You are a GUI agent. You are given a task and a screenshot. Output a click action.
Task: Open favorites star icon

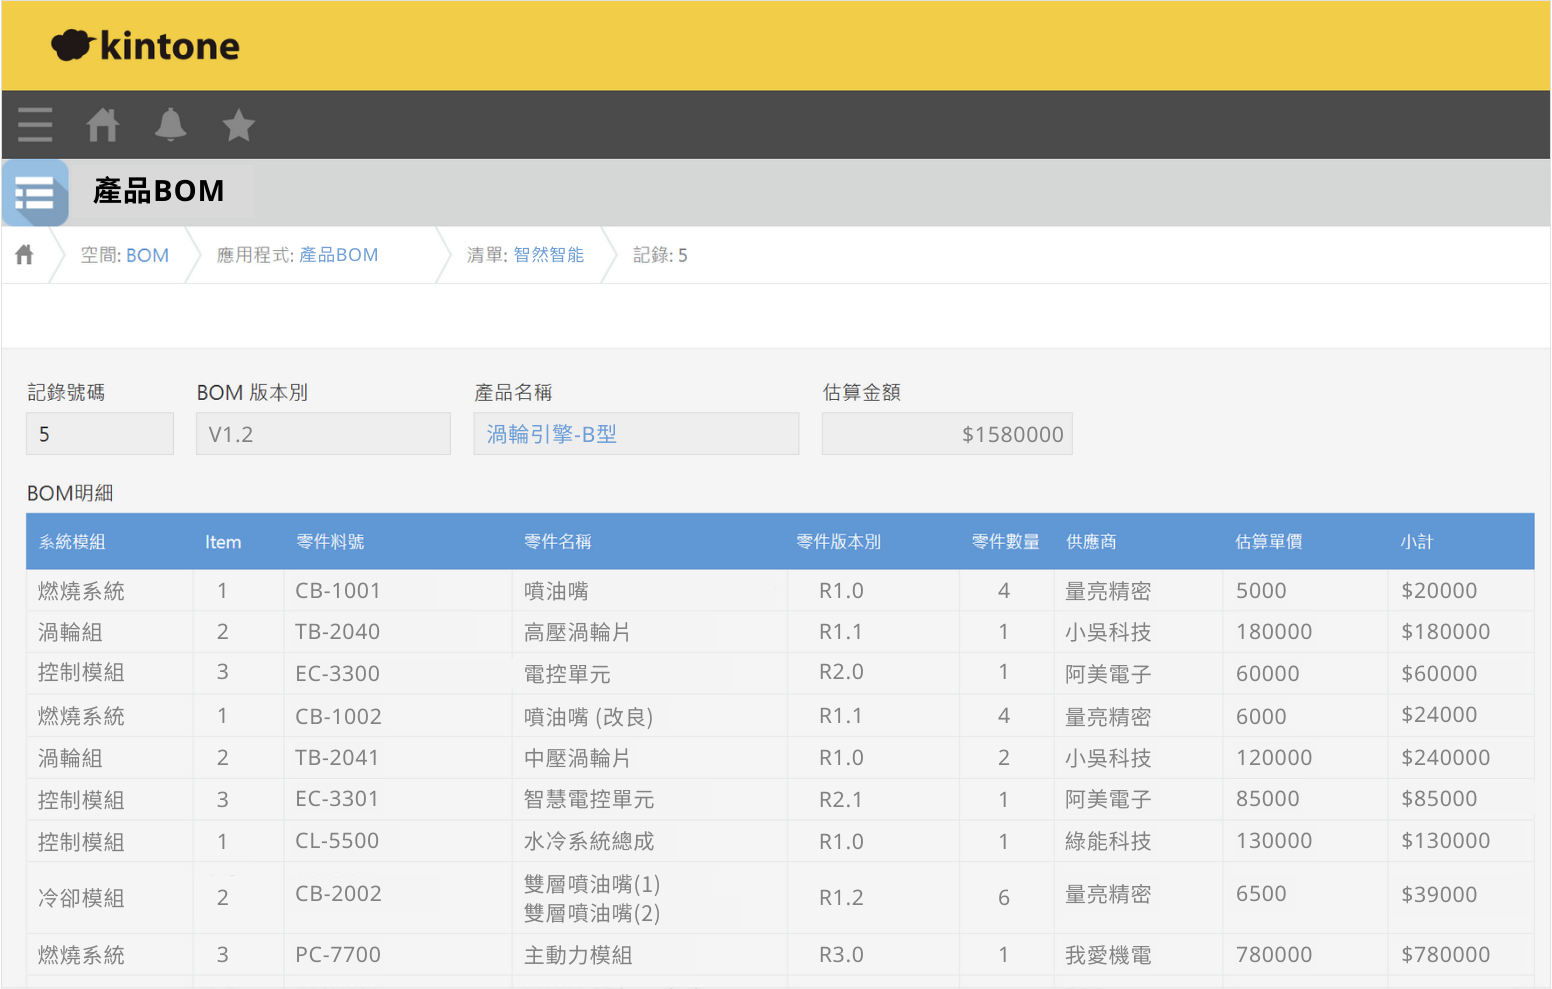pos(238,125)
